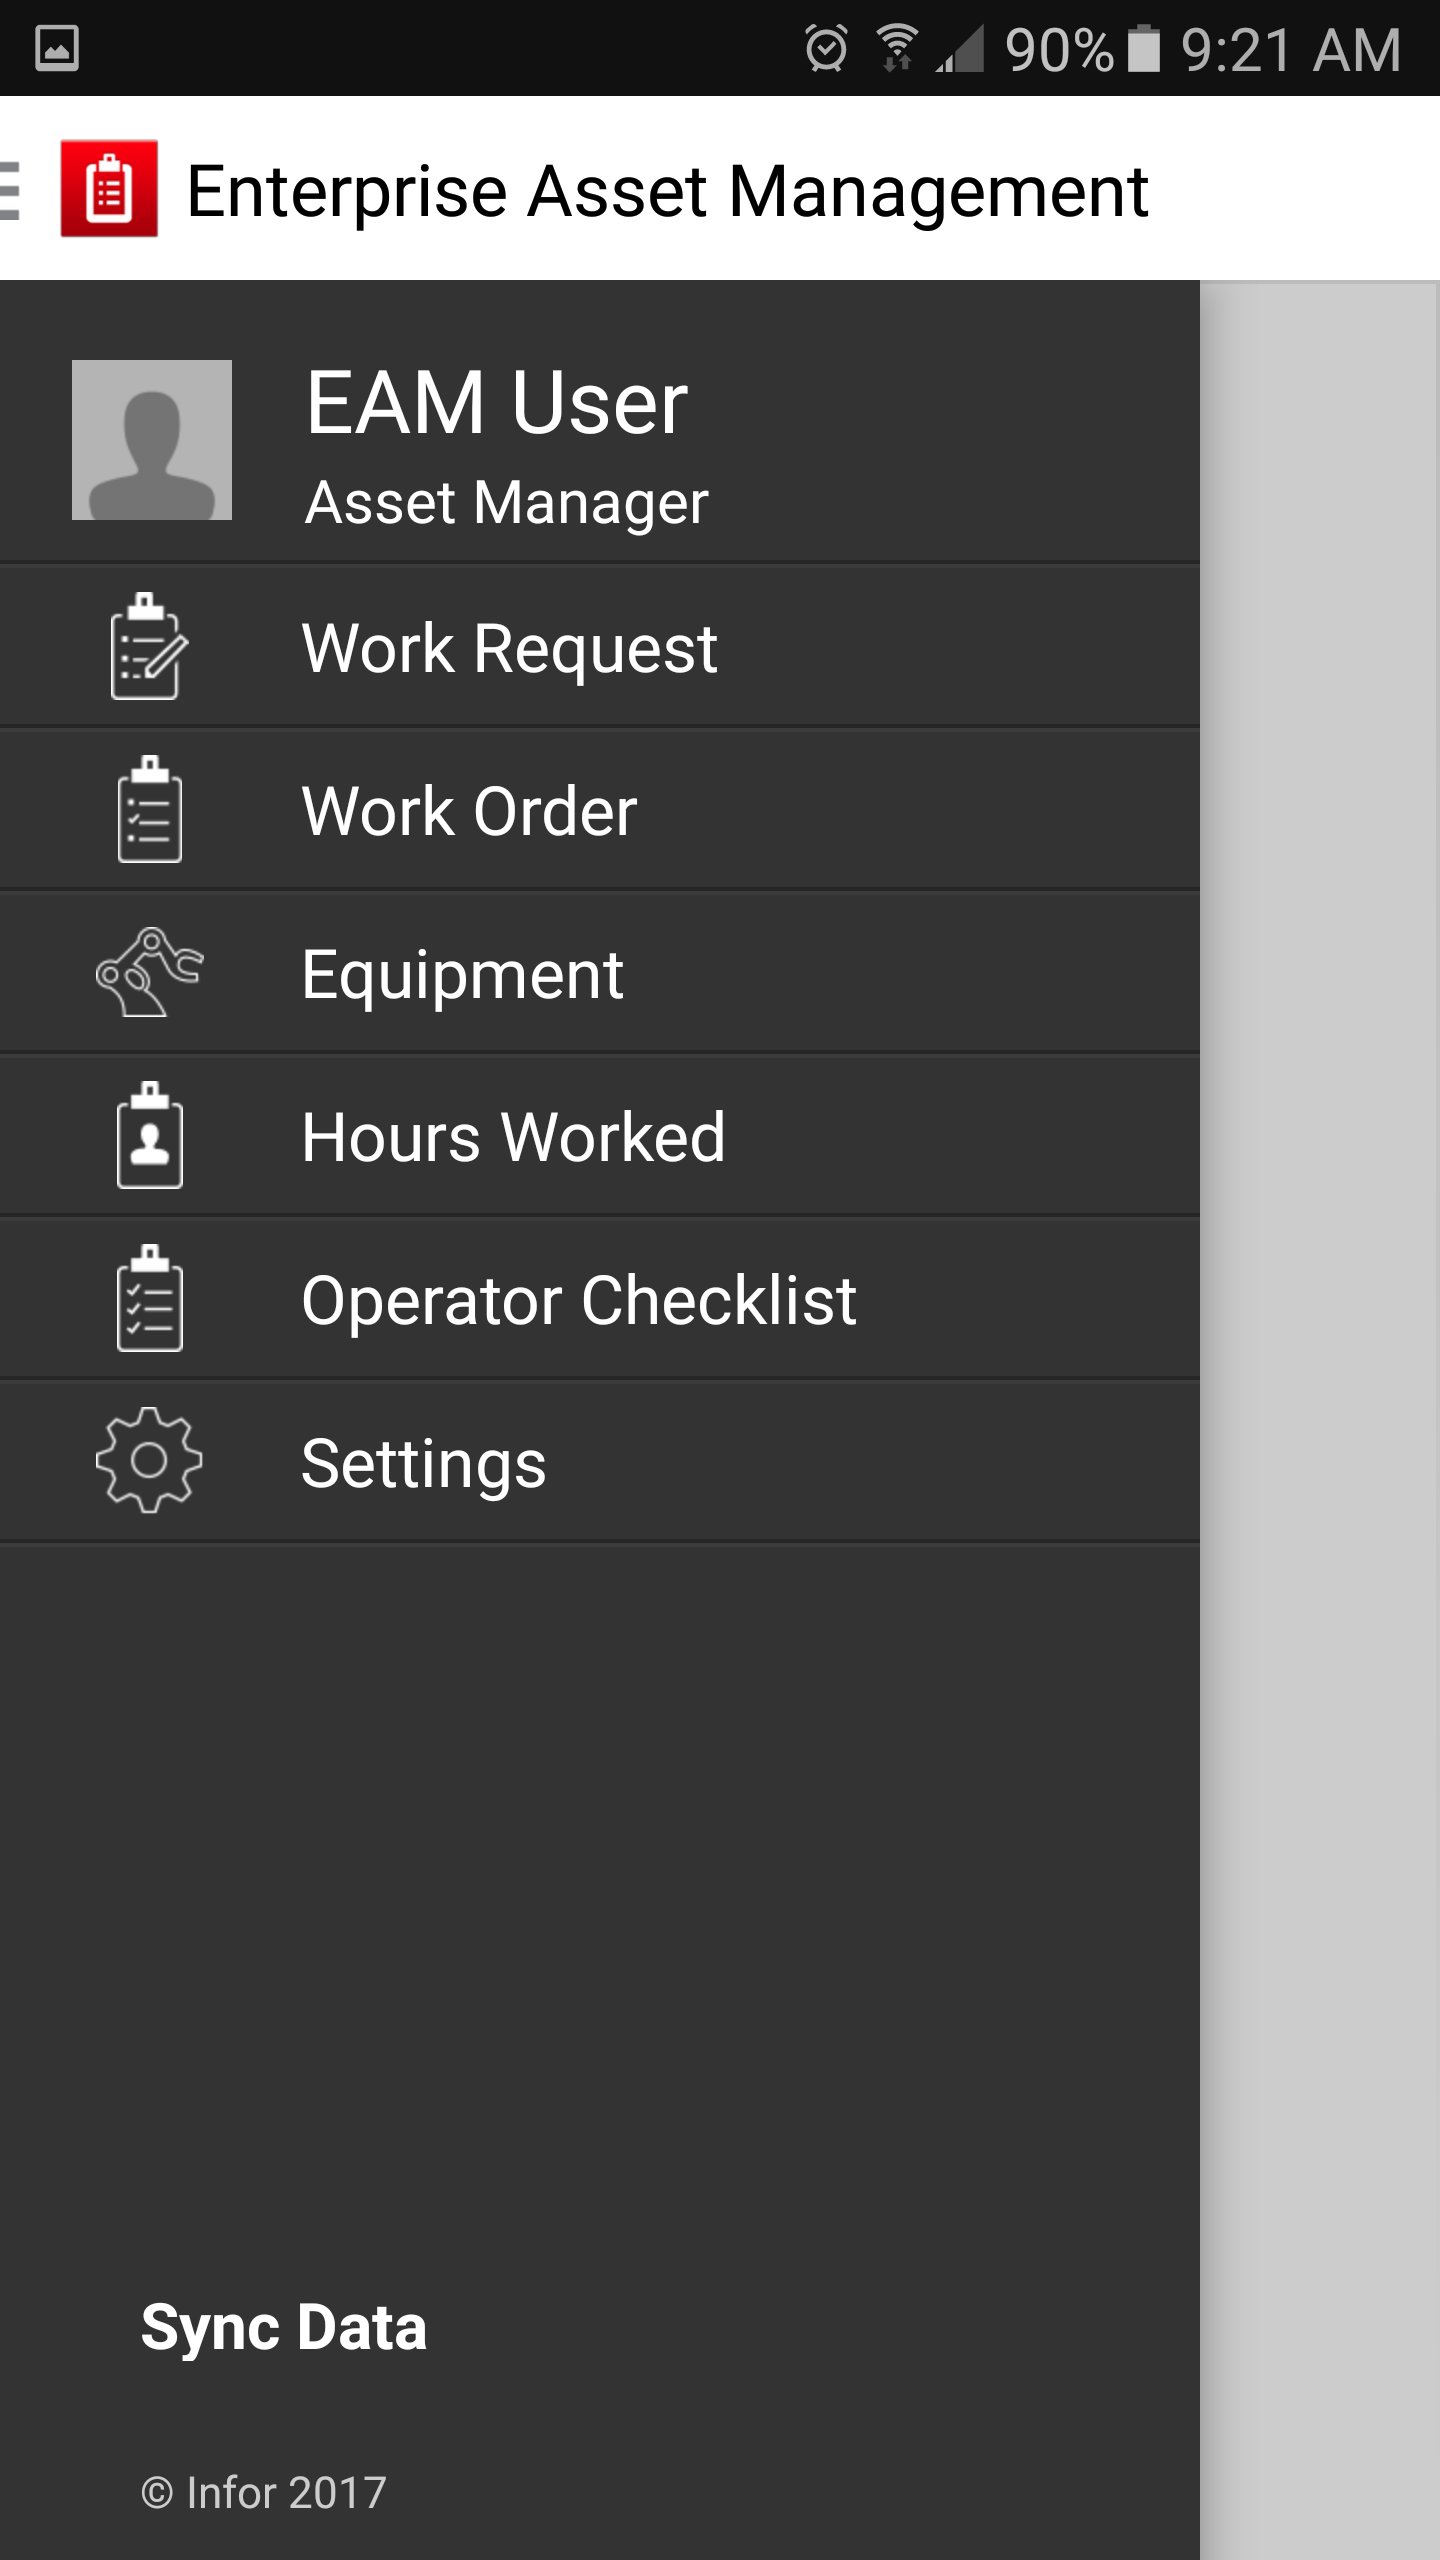1440x2560 pixels.
Task: Collapse the drawer using the hamburger icon
Action: point(10,189)
